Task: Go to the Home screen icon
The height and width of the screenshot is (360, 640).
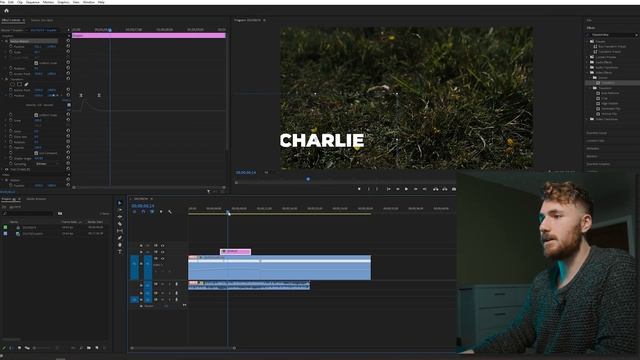Action: (x=6, y=11)
